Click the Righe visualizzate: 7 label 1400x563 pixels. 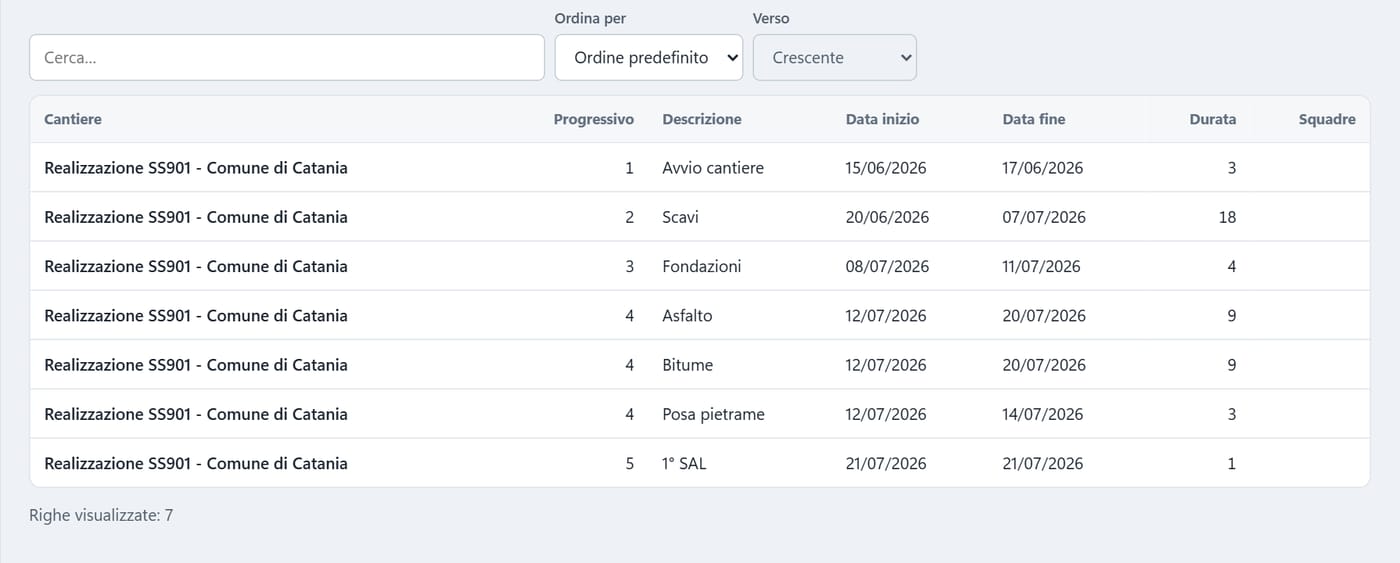click(101, 516)
